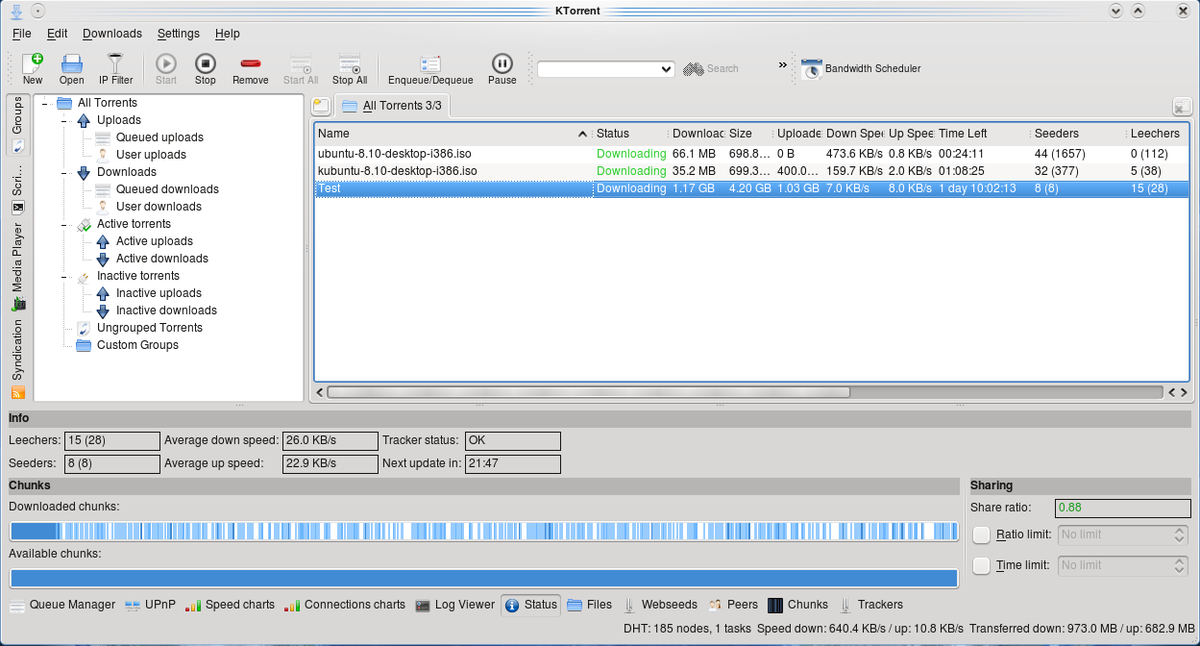Open the IP Filter tool

tap(115, 67)
